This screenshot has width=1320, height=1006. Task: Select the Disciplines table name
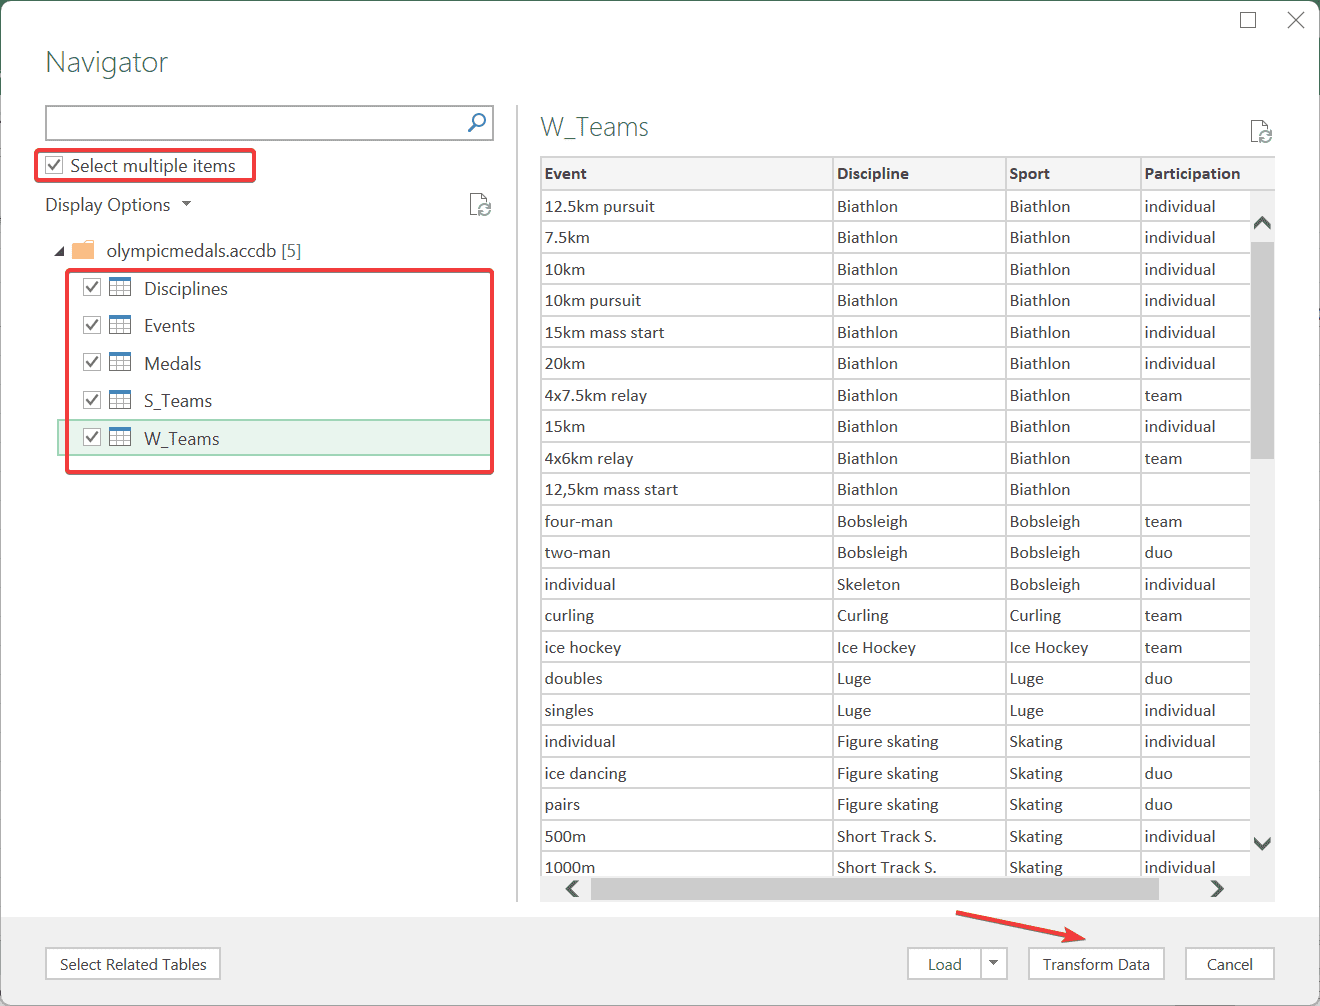[x=186, y=288]
